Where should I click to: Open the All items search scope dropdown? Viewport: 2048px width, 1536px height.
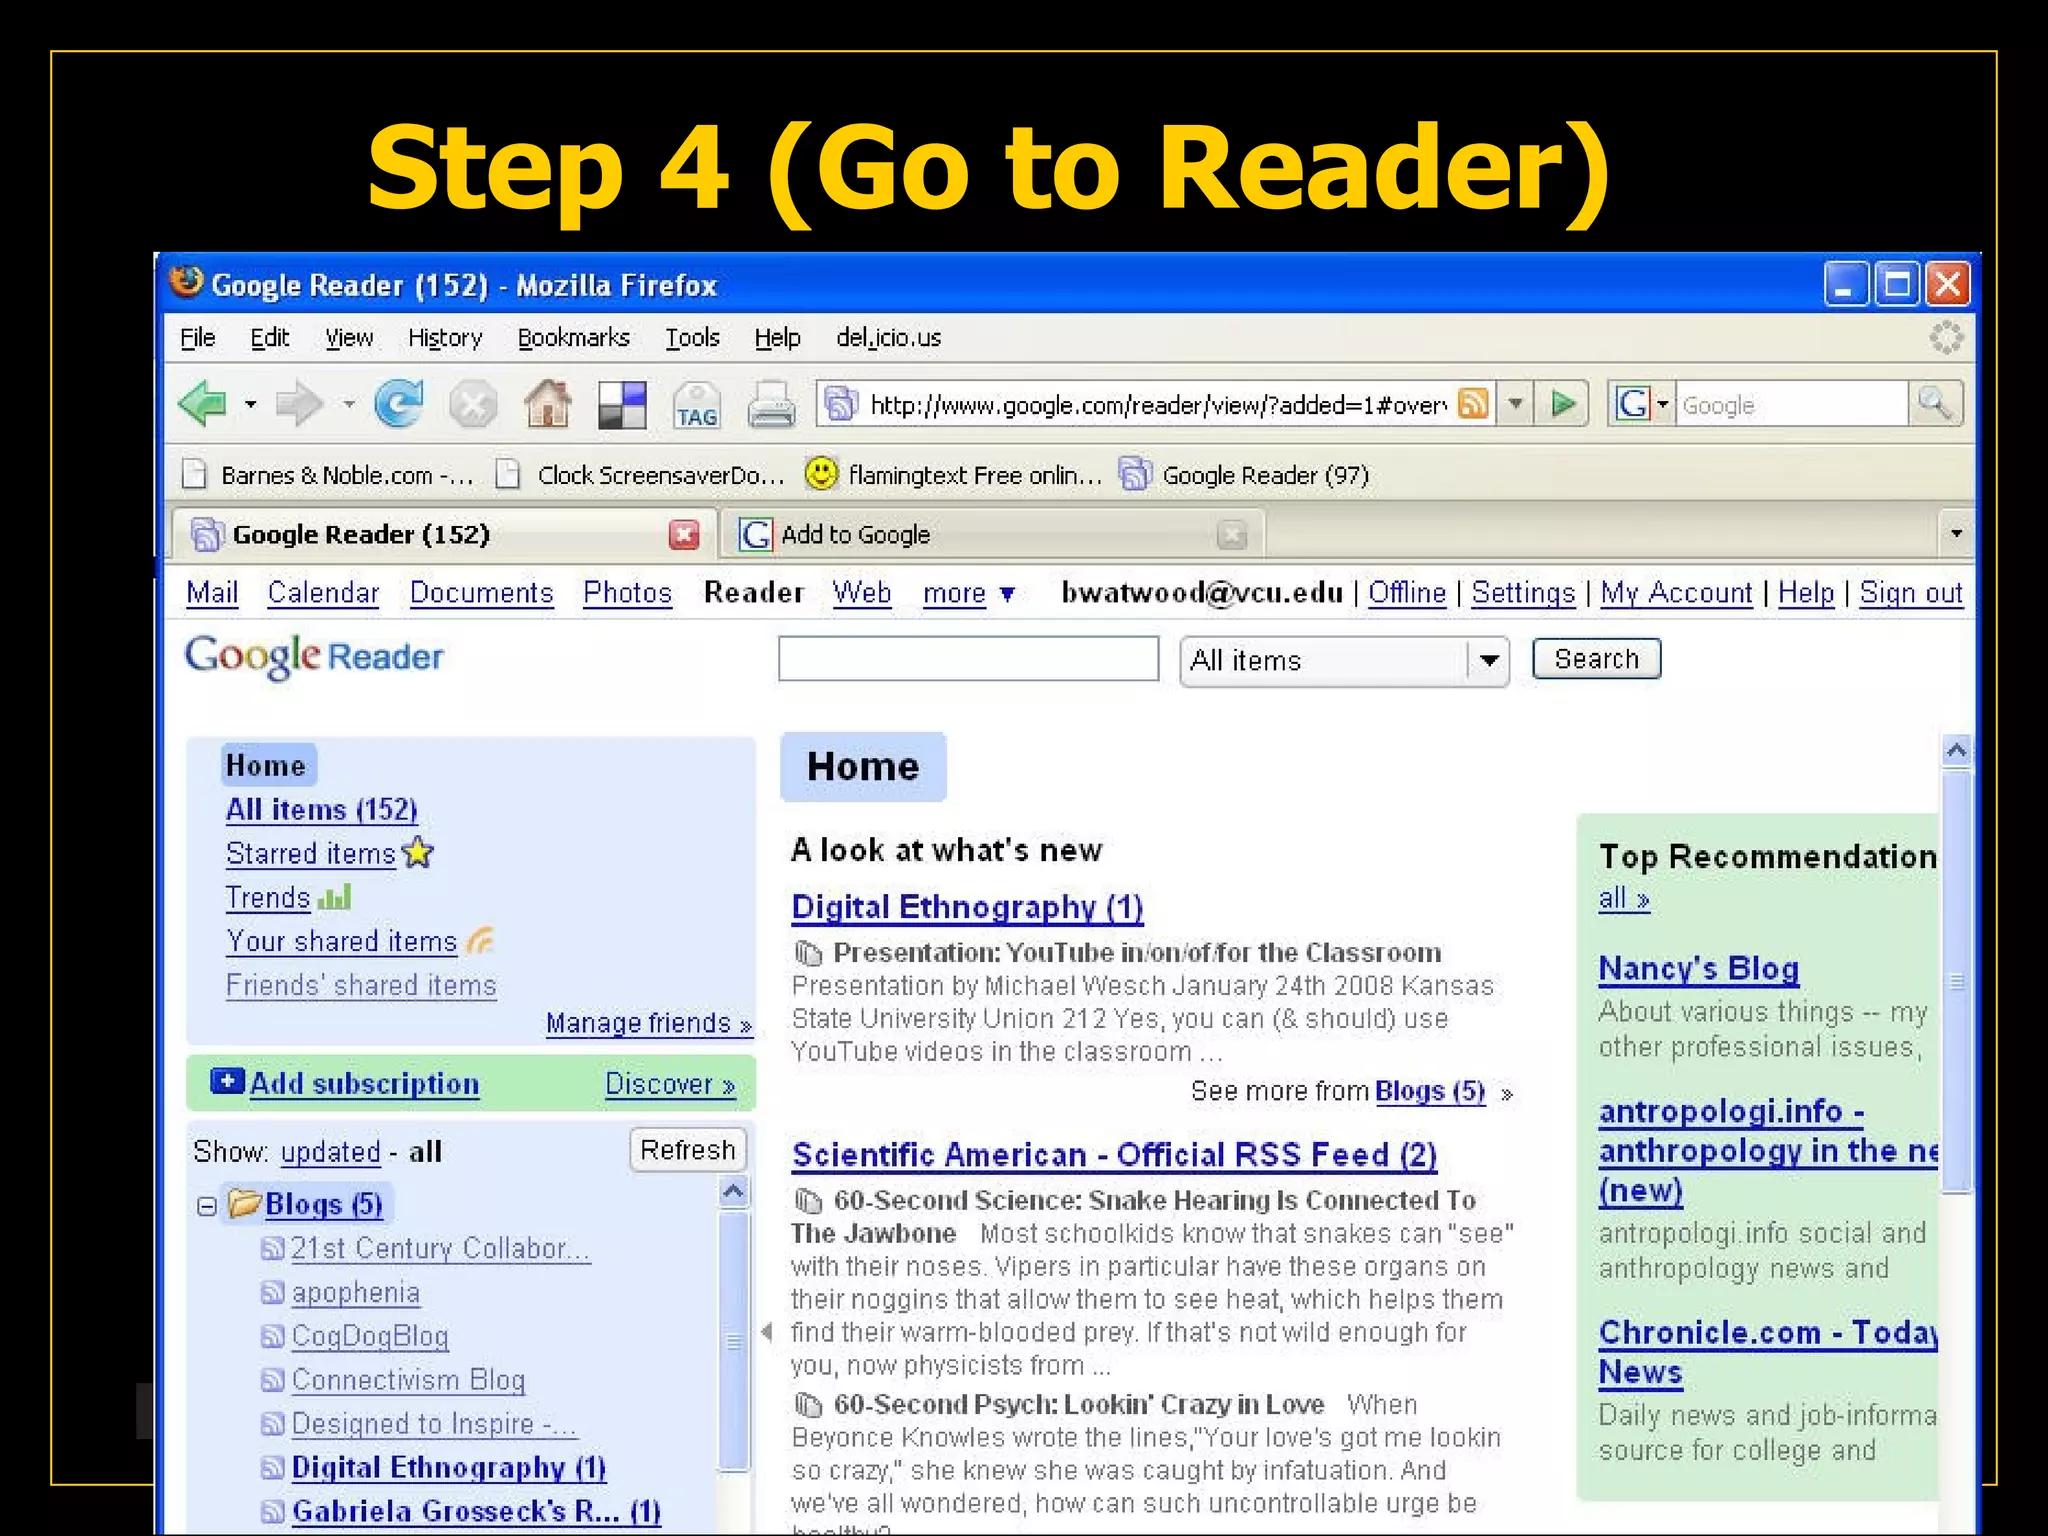(x=1488, y=660)
